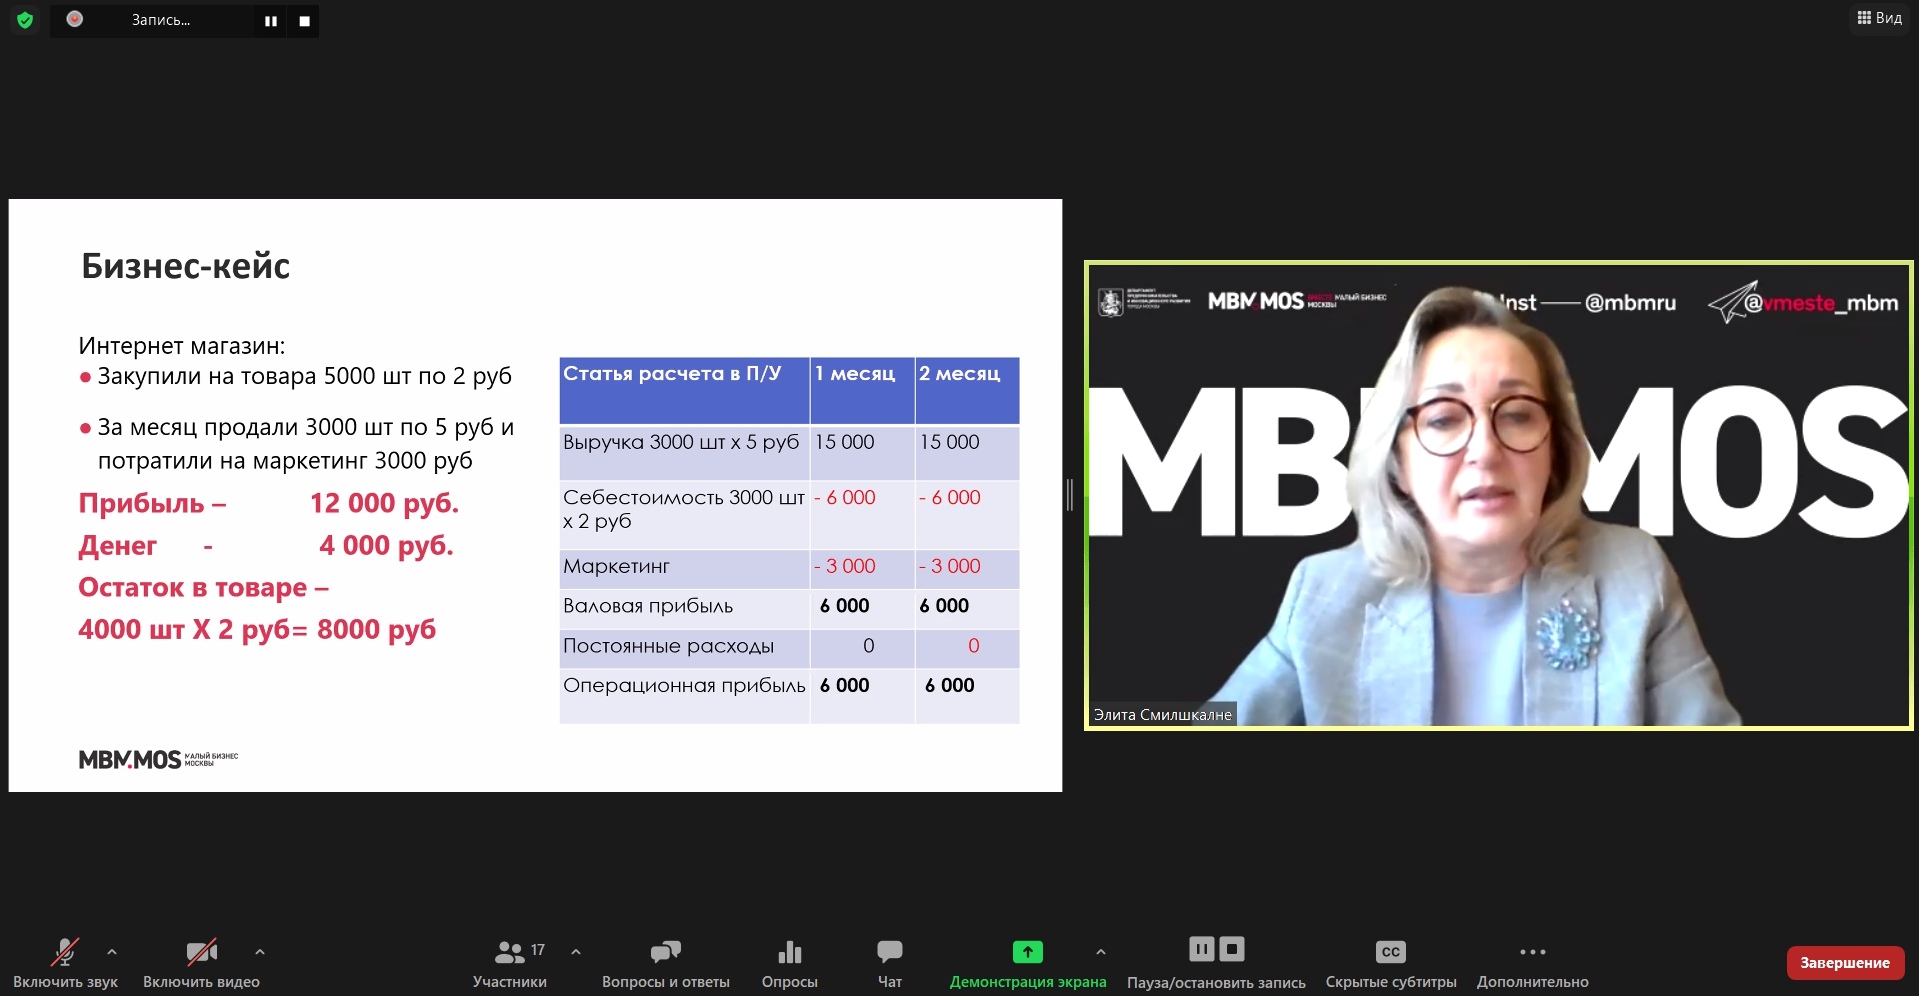The height and width of the screenshot is (996, 1919).
Task: Open the Вид layout menu
Action: (1879, 18)
